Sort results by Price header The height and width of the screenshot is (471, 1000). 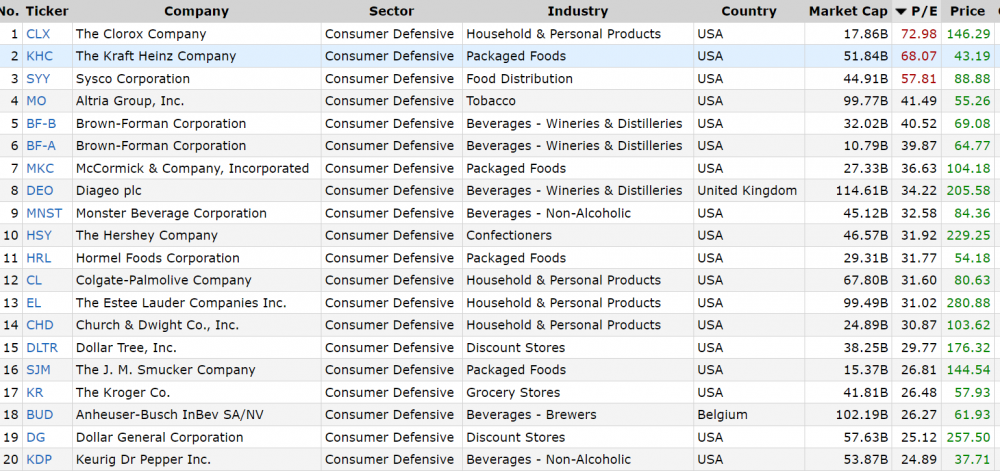(967, 11)
